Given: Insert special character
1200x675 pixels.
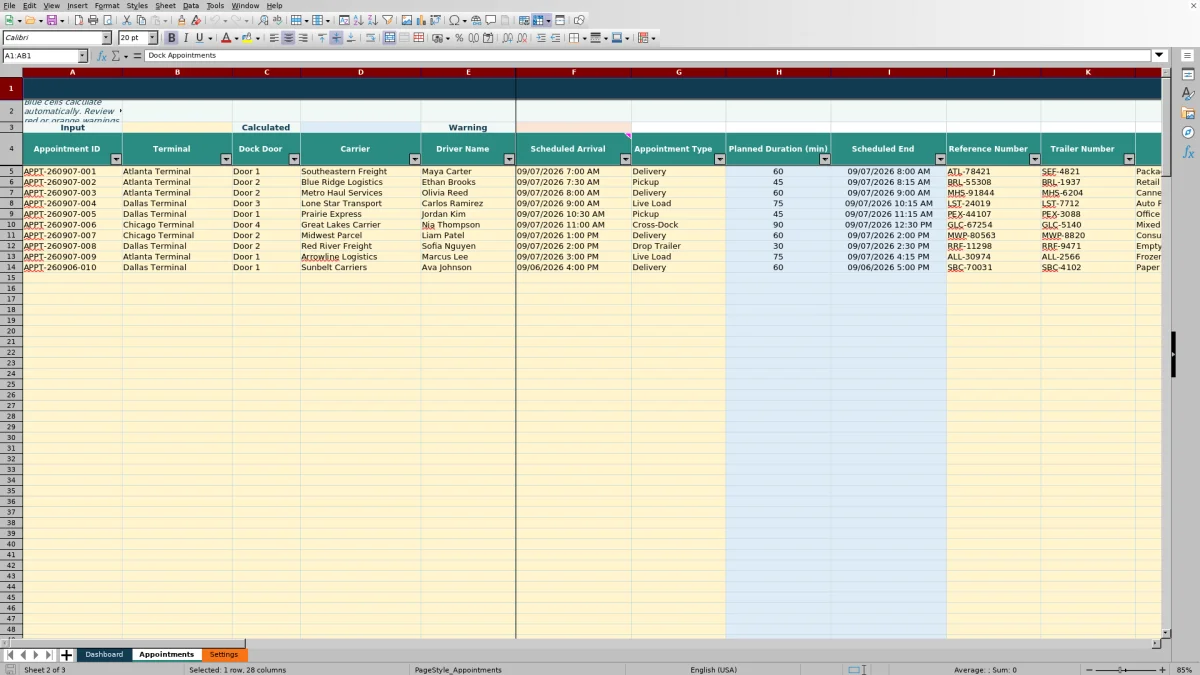Looking at the screenshot, I should coord(454,20).
